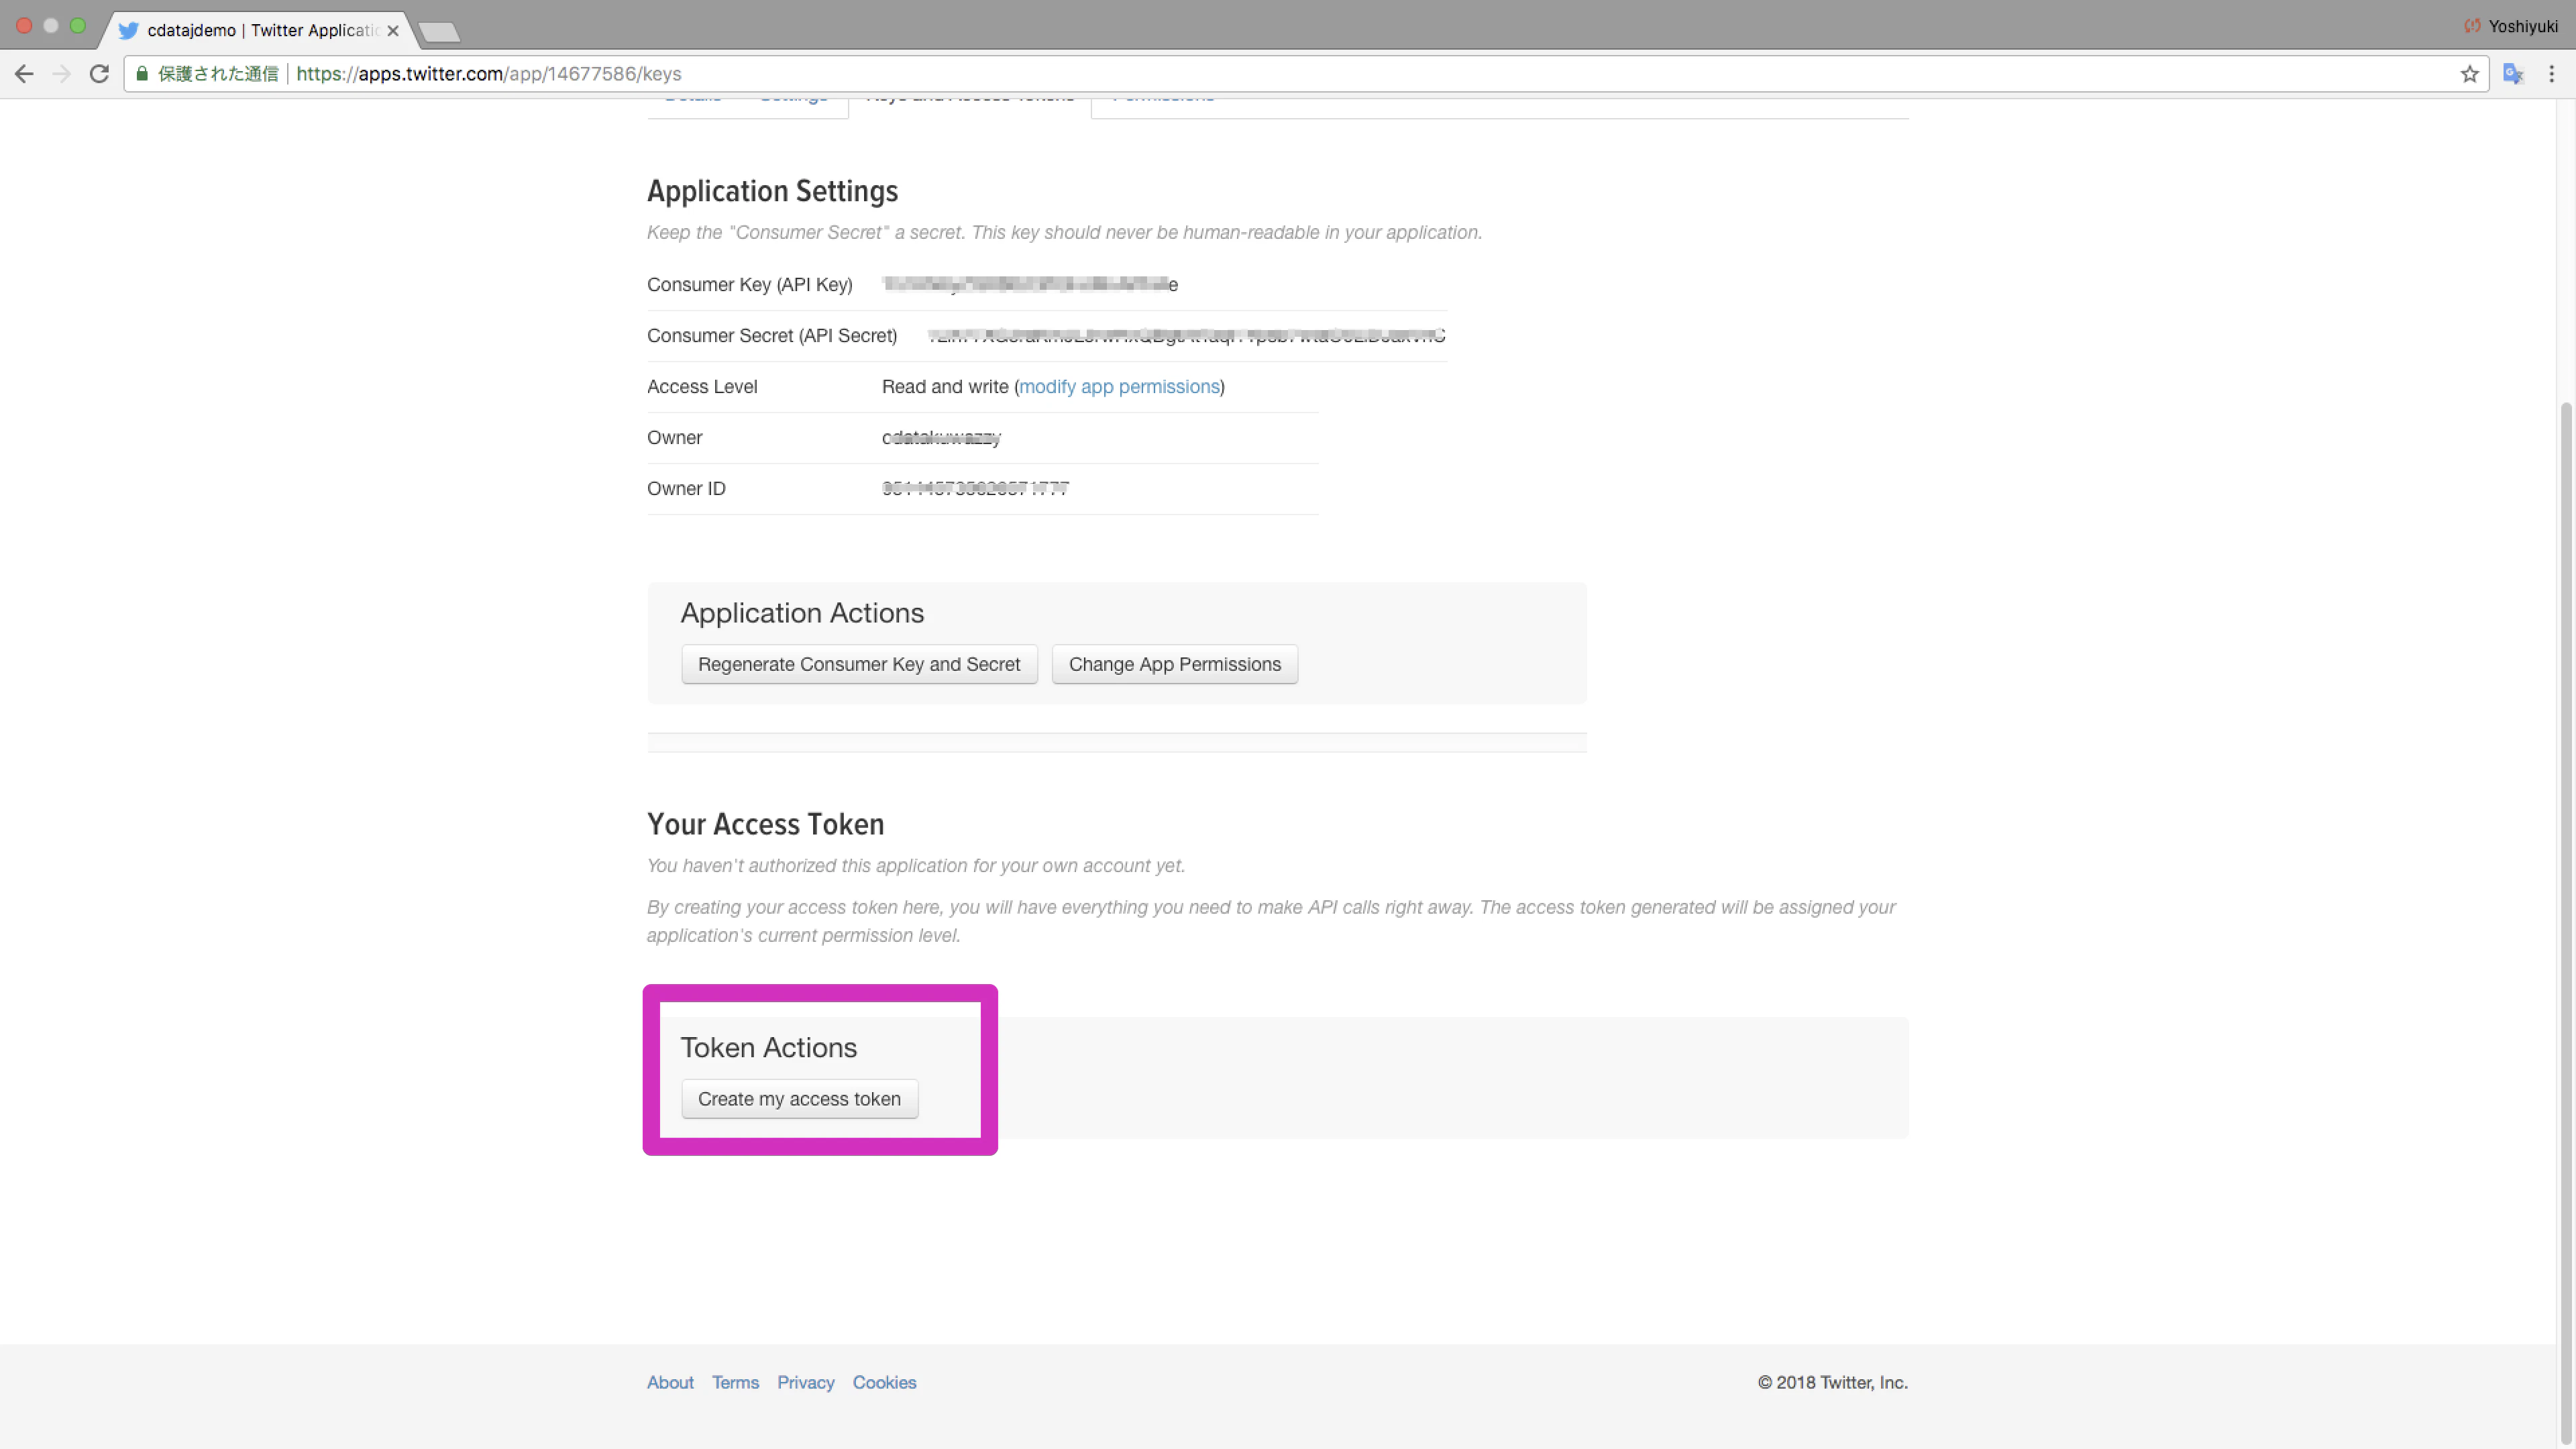This screenshot has width=2576, height=1449.
Task: Open the About footer link
Action: pos(670,1382)
